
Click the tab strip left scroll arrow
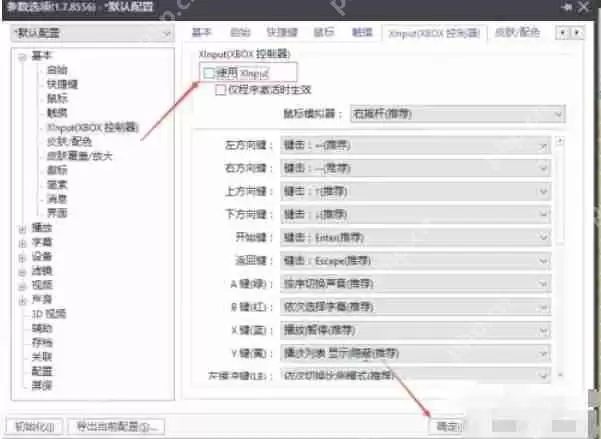click(562, 33)
